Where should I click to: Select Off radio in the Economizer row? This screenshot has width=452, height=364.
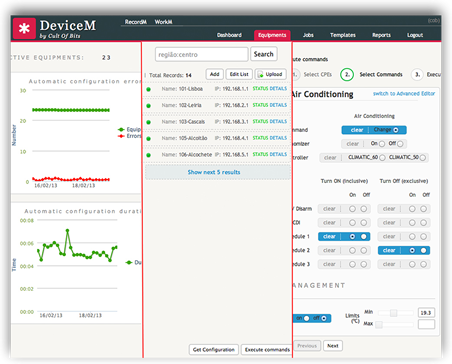(400, 144)
